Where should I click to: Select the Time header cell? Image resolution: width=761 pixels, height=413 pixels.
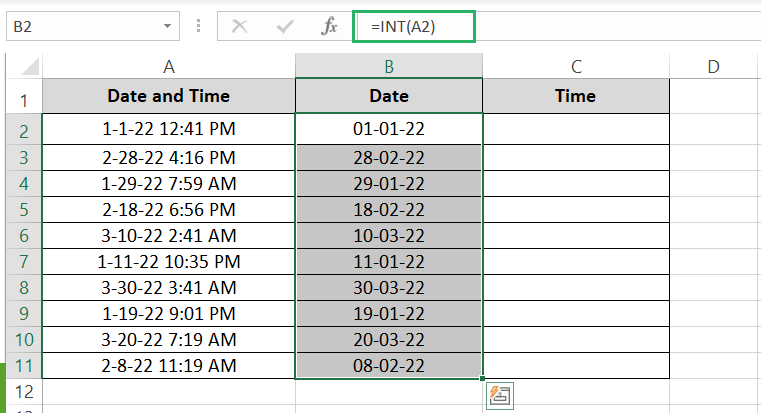click(576, 96)
